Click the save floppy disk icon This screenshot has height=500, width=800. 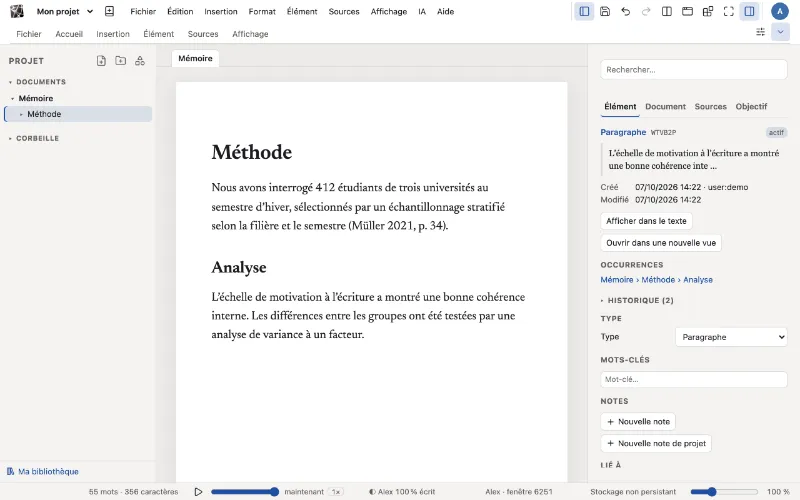pyautogui.click(x=605, y=11)
